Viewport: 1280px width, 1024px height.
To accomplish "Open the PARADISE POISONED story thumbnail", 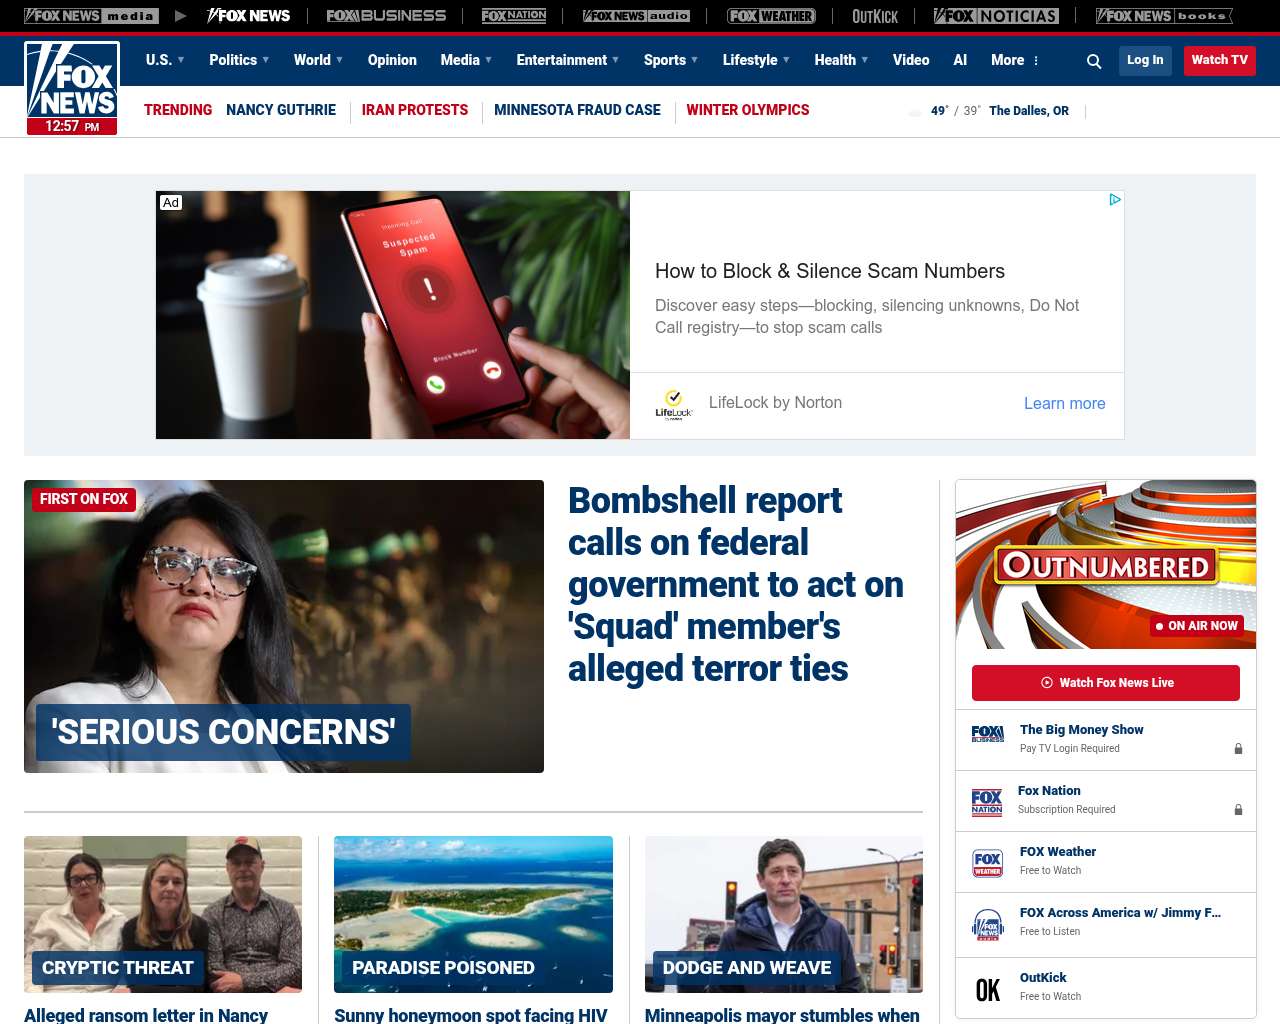I will tap(473, 914).
